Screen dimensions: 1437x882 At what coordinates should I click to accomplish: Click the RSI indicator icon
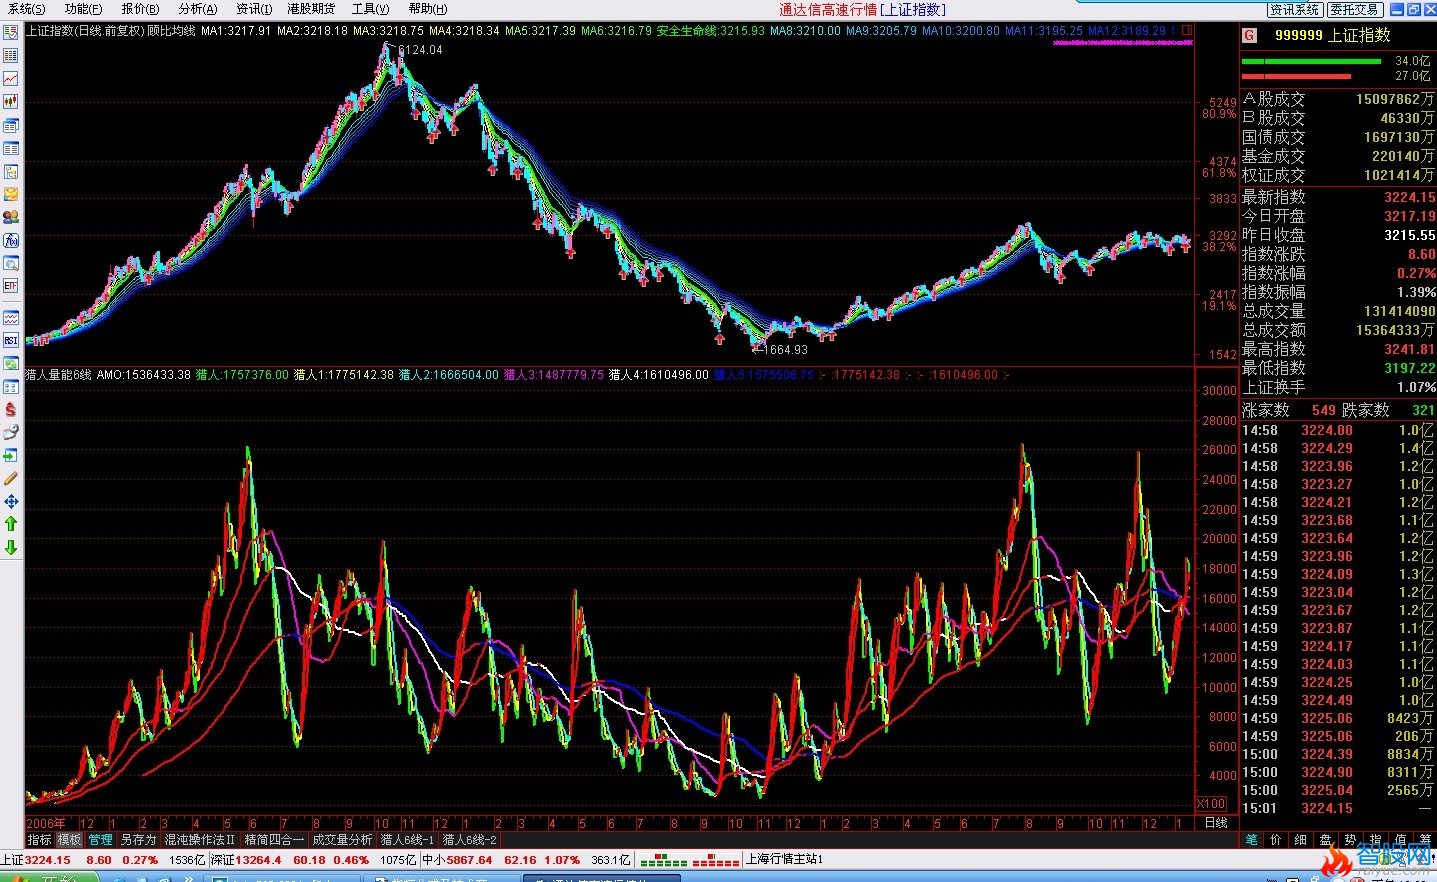[x=11, y=341]
